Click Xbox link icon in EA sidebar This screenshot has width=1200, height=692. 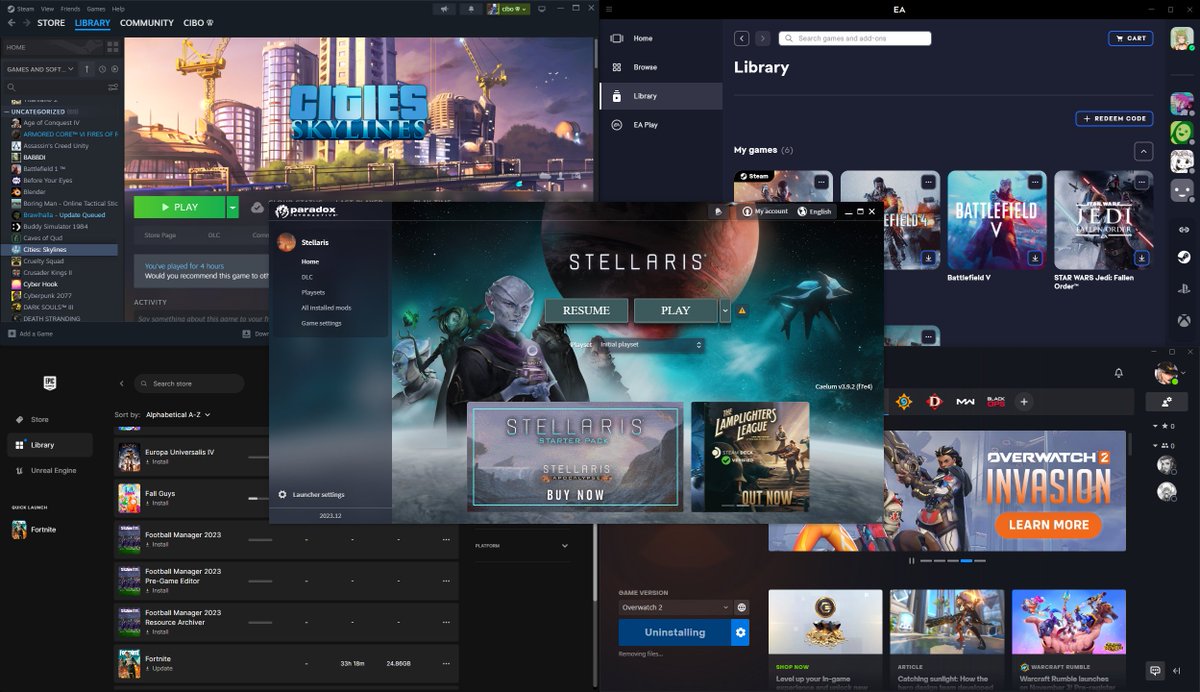coord(1183,321)
